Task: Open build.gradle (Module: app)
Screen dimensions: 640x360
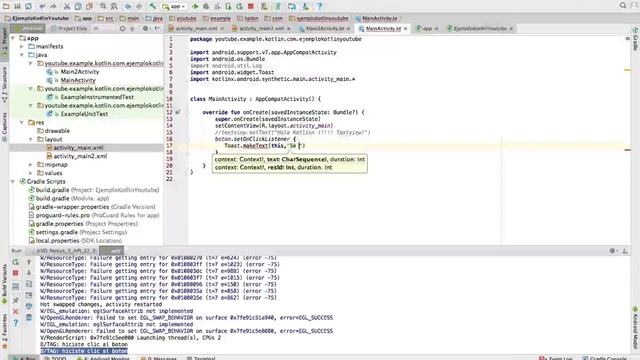Action: 72,198
